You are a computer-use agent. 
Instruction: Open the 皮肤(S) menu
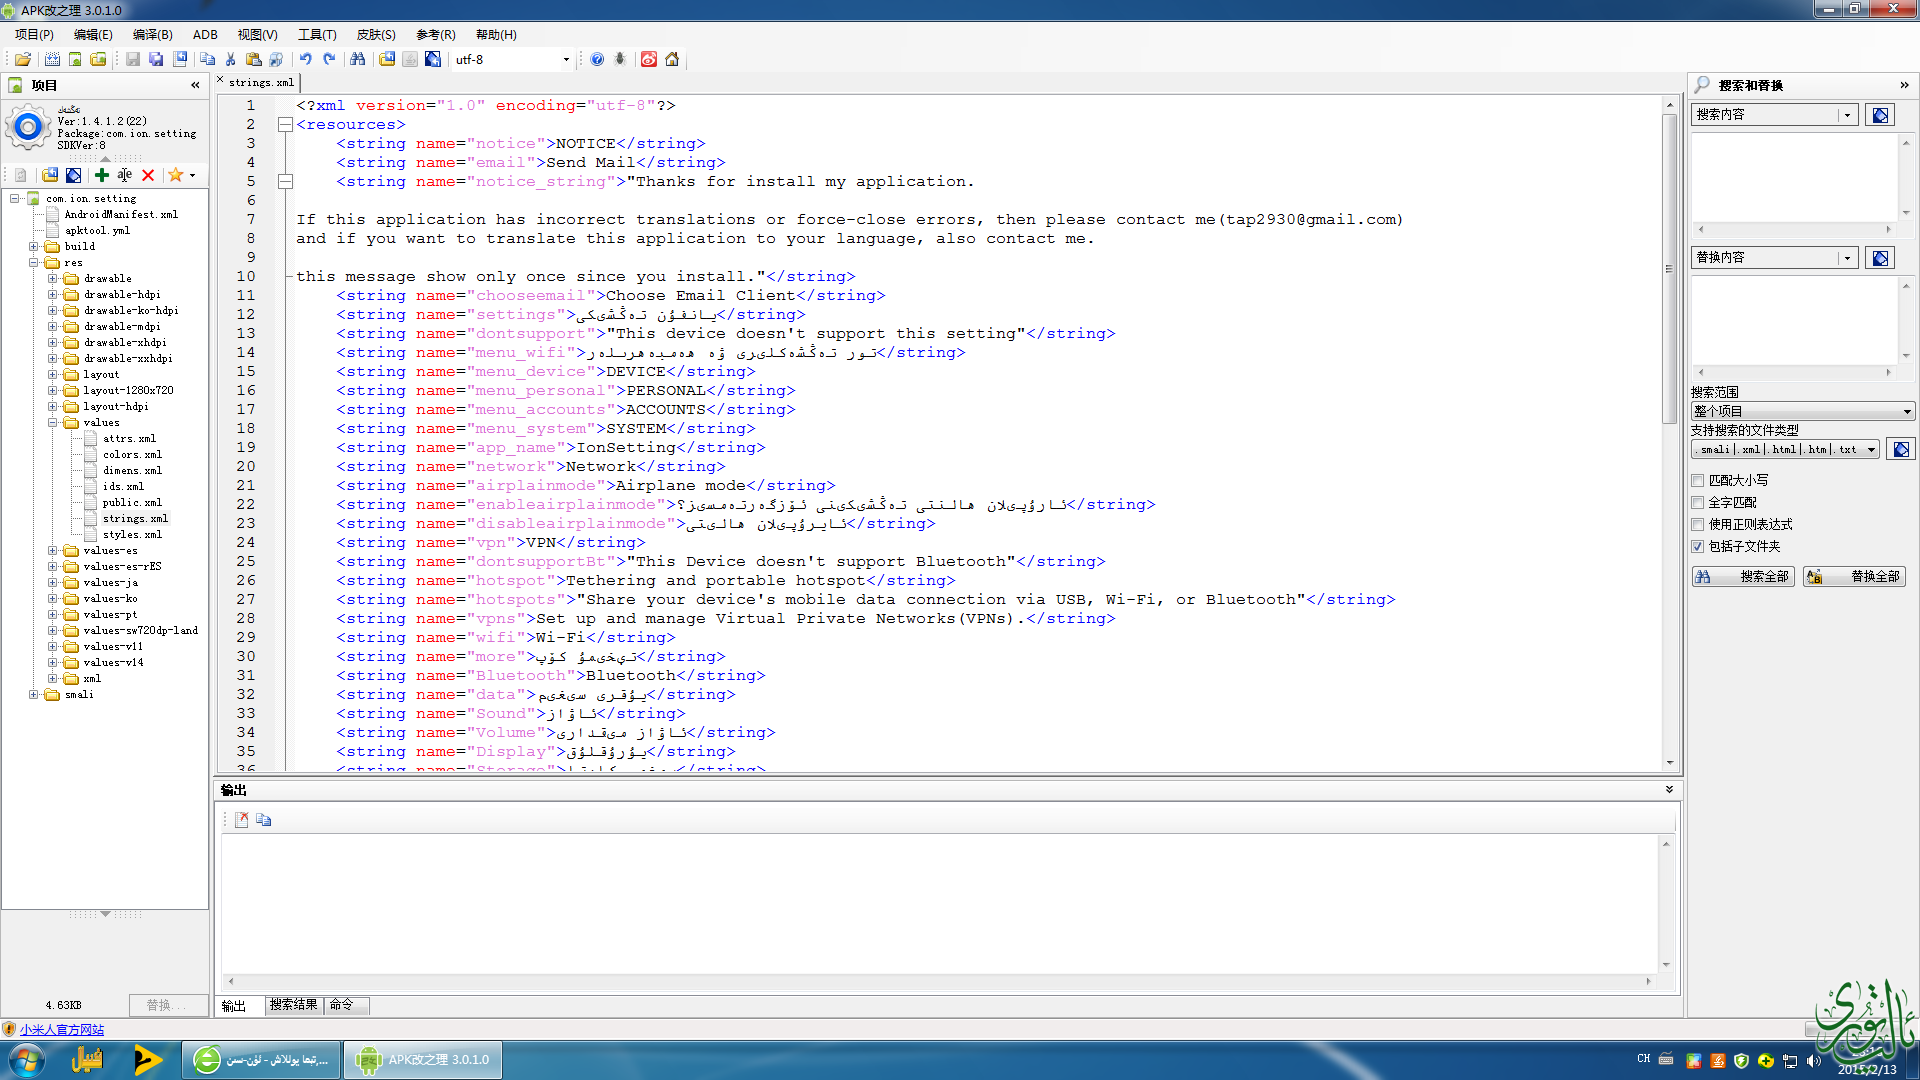(x=376, y=35)
